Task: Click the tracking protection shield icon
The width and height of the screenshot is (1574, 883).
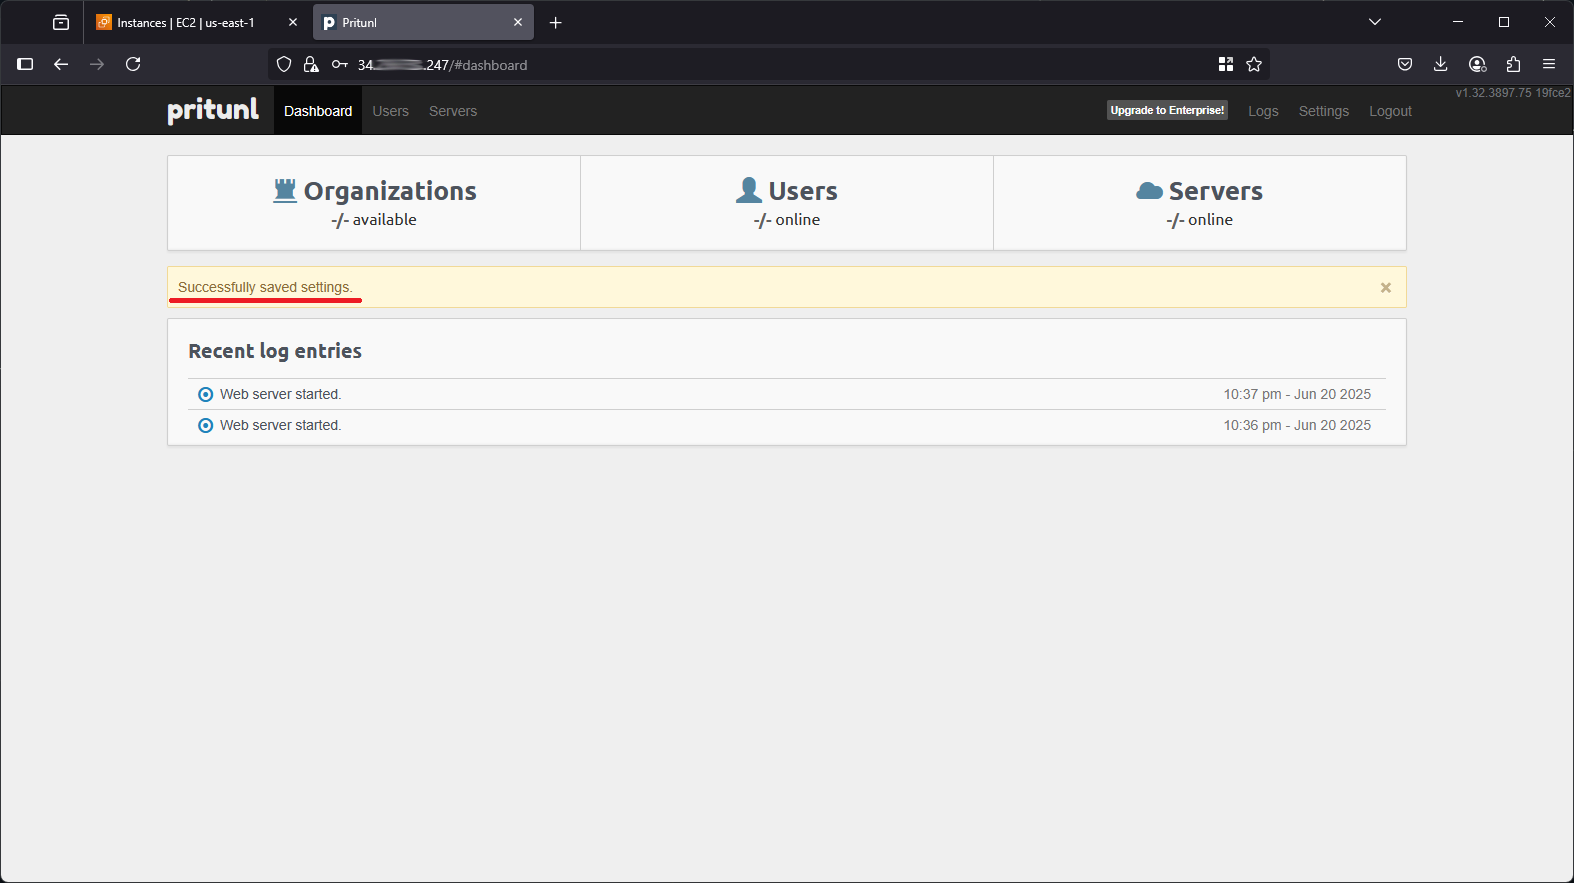Action: pos(284,64)
